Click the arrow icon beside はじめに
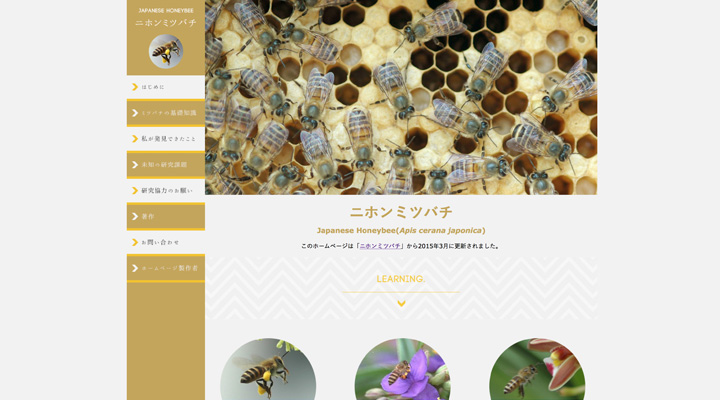This screenshot has width=720, height=400. point(135,87)
